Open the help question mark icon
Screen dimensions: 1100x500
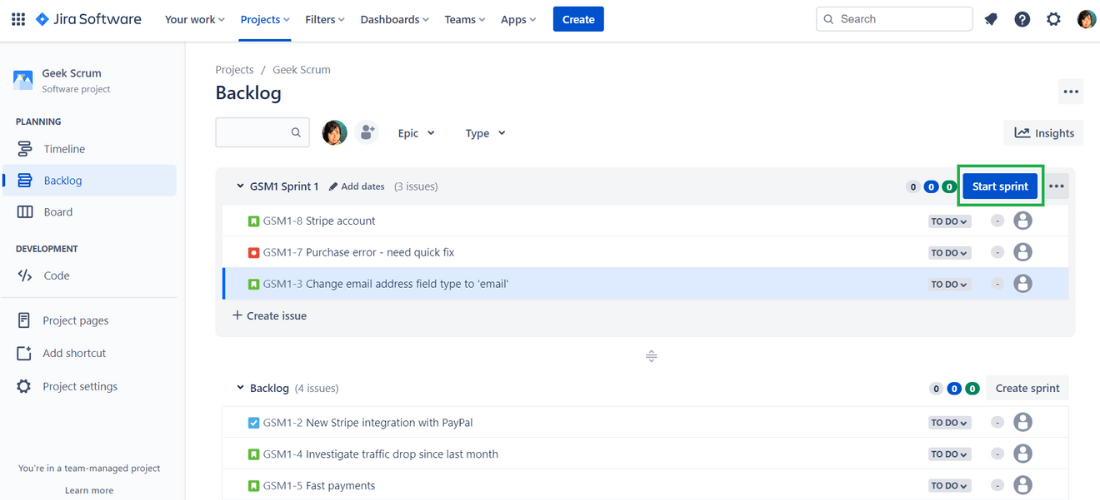1022,20
